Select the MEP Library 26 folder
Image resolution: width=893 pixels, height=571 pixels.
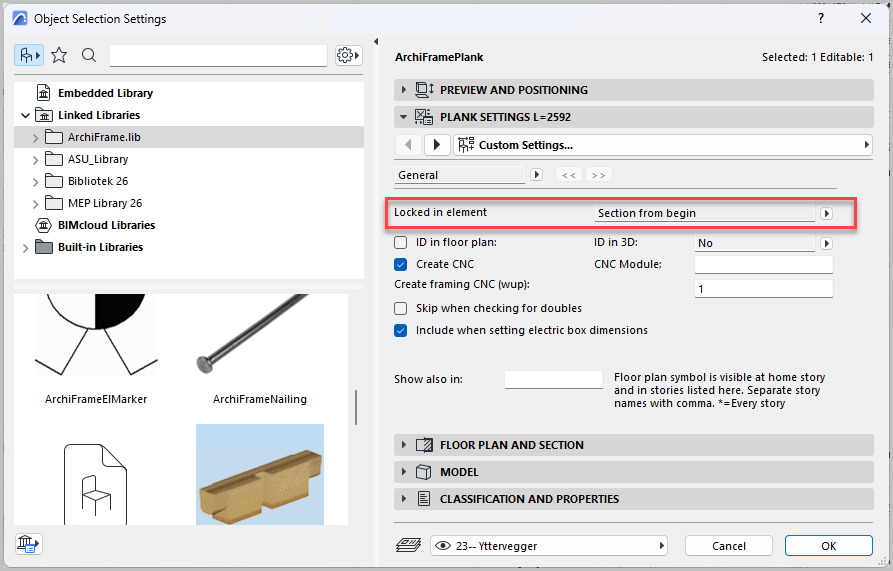point(104,203)
